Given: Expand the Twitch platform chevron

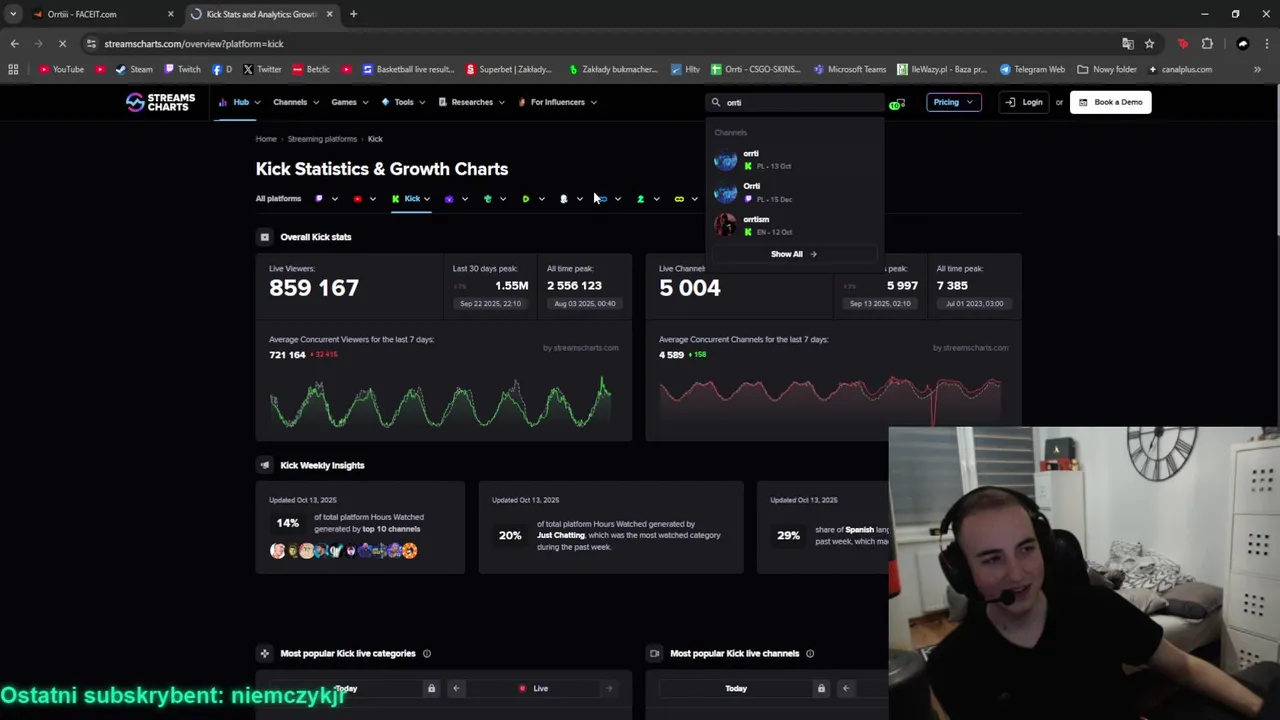Looking at the screenshot, I should coord(335,199).
